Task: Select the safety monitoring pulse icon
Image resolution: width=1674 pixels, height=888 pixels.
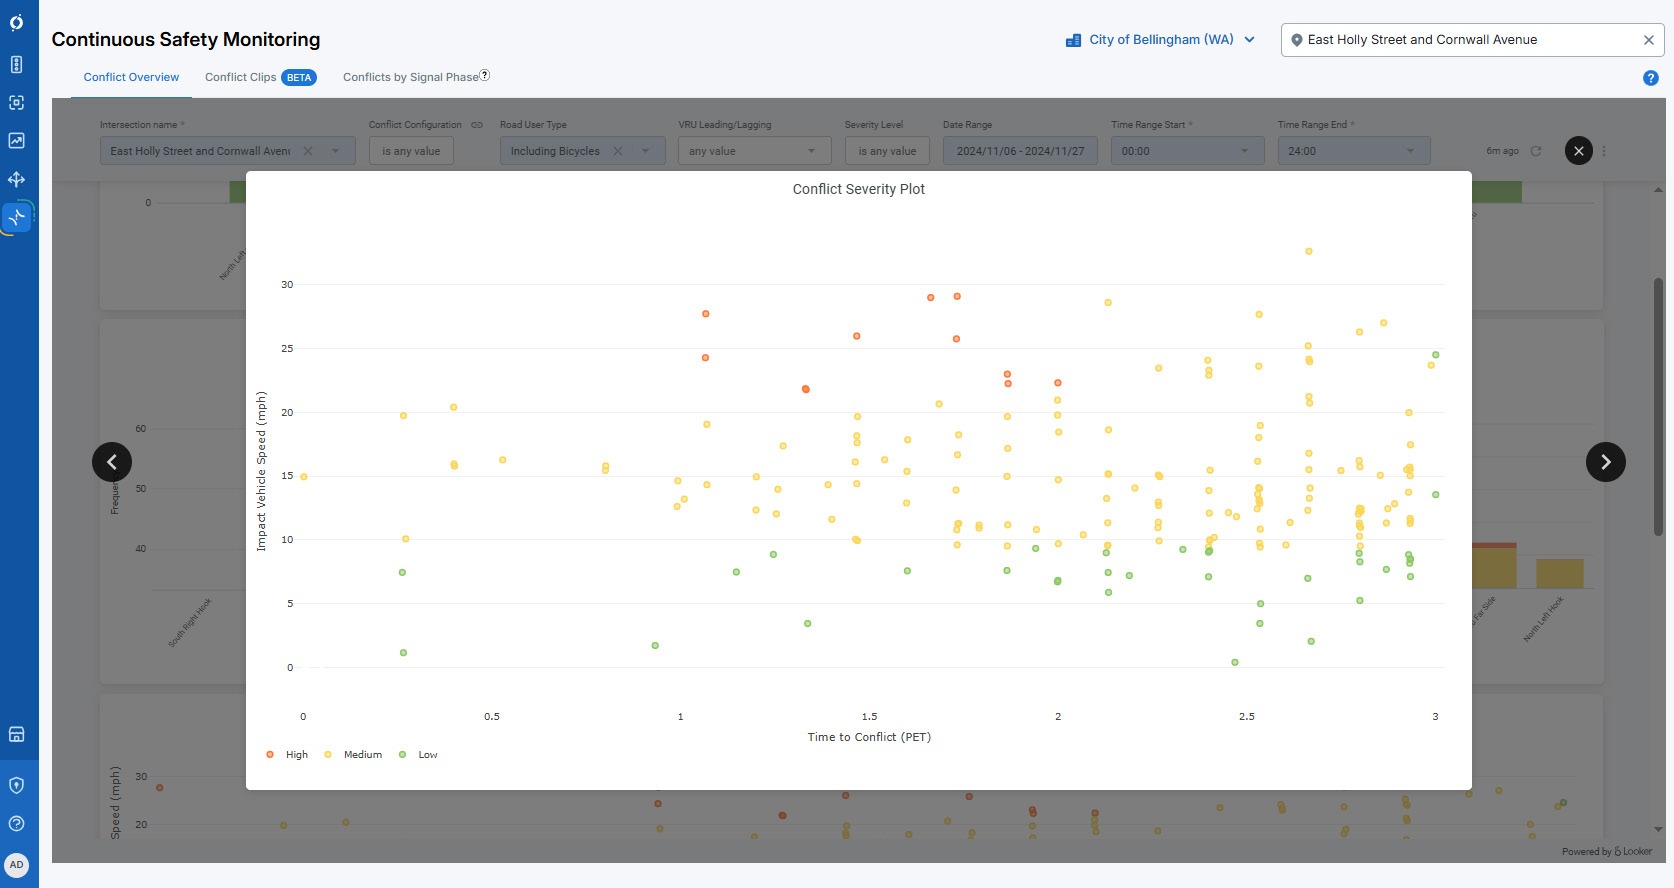Action: [x=17, y=217]
